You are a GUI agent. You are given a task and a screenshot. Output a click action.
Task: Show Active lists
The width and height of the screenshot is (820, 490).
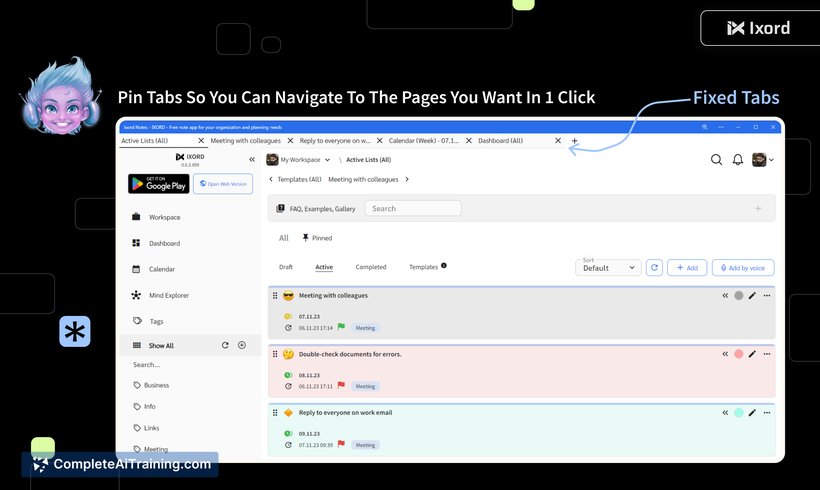(324, 267)
